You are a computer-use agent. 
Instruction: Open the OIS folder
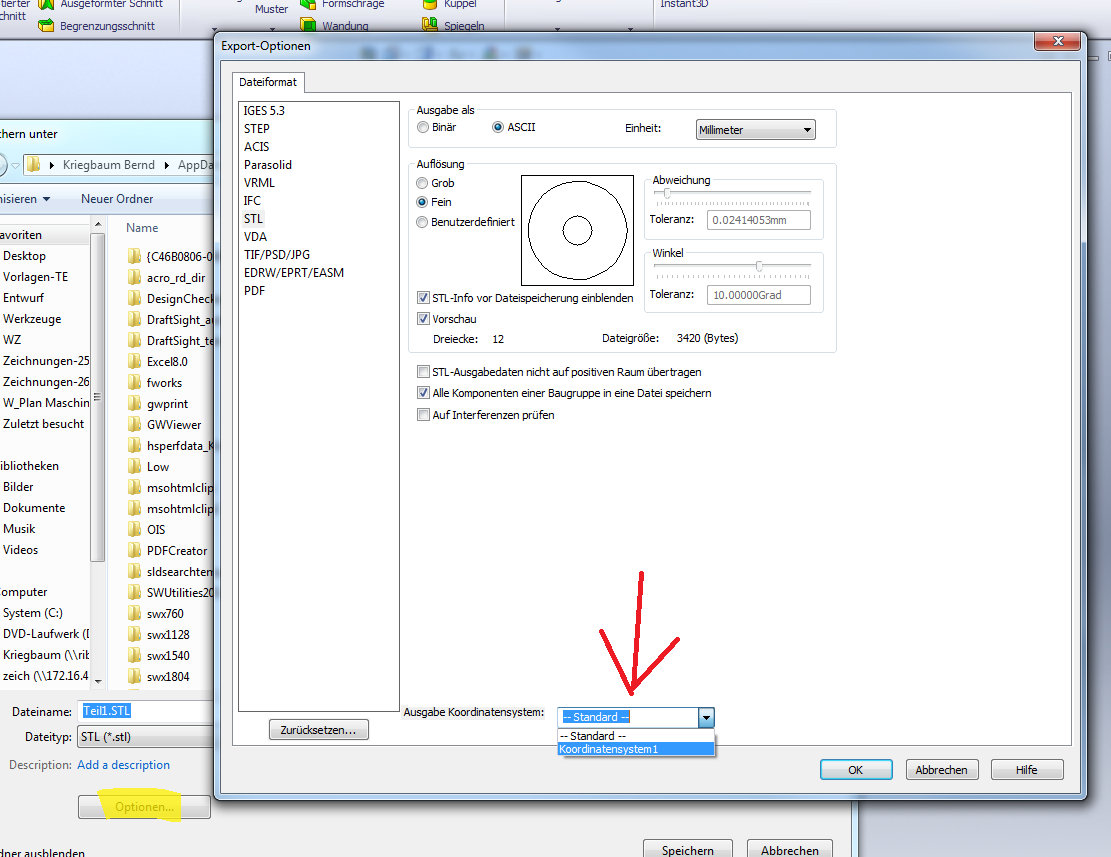(x=147, y=529)
